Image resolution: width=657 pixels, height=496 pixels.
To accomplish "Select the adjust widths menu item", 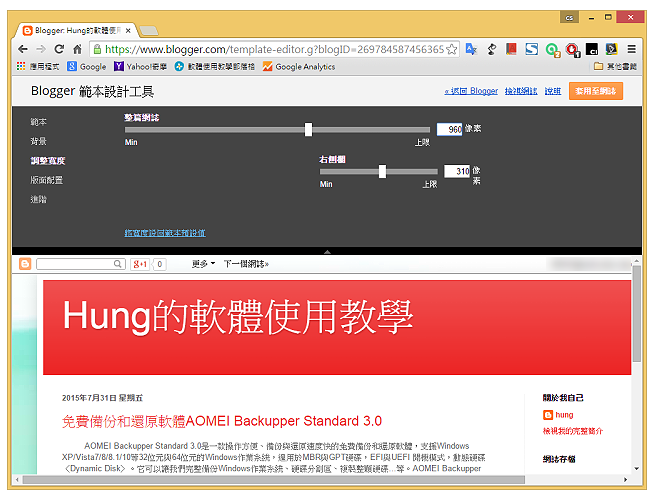I will [x=48, y=161].
